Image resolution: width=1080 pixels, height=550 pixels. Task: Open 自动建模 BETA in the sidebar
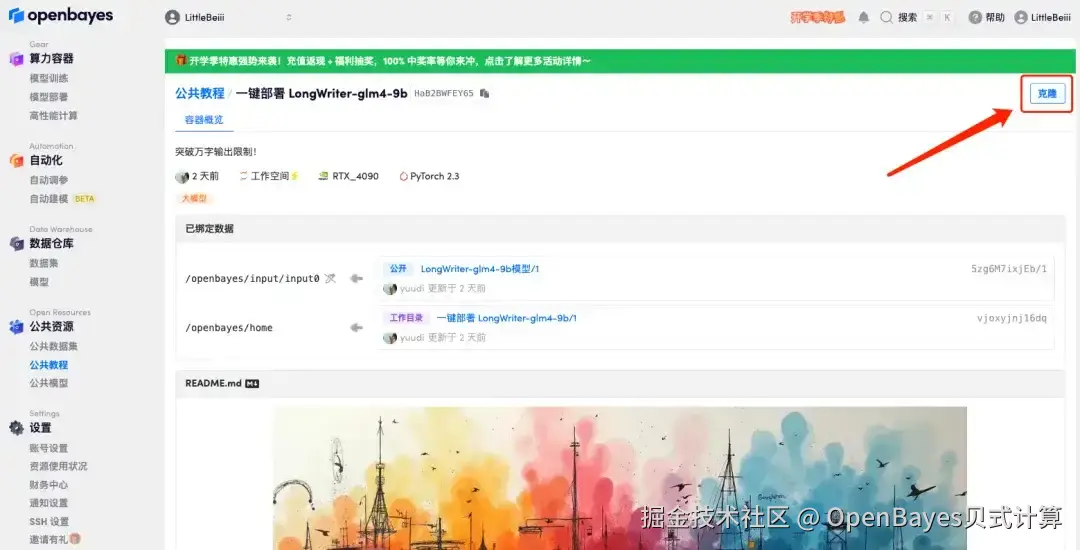tap(62, 199)
